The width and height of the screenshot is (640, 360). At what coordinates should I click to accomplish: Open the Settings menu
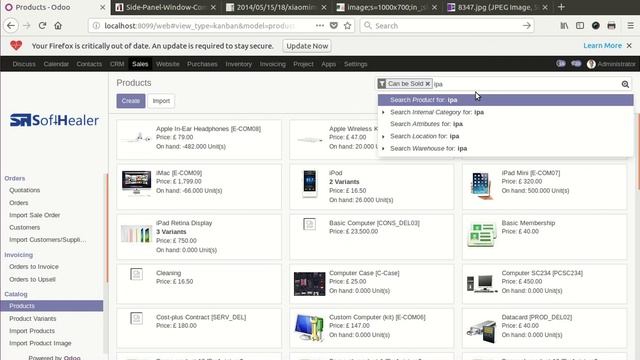(355, 64)
